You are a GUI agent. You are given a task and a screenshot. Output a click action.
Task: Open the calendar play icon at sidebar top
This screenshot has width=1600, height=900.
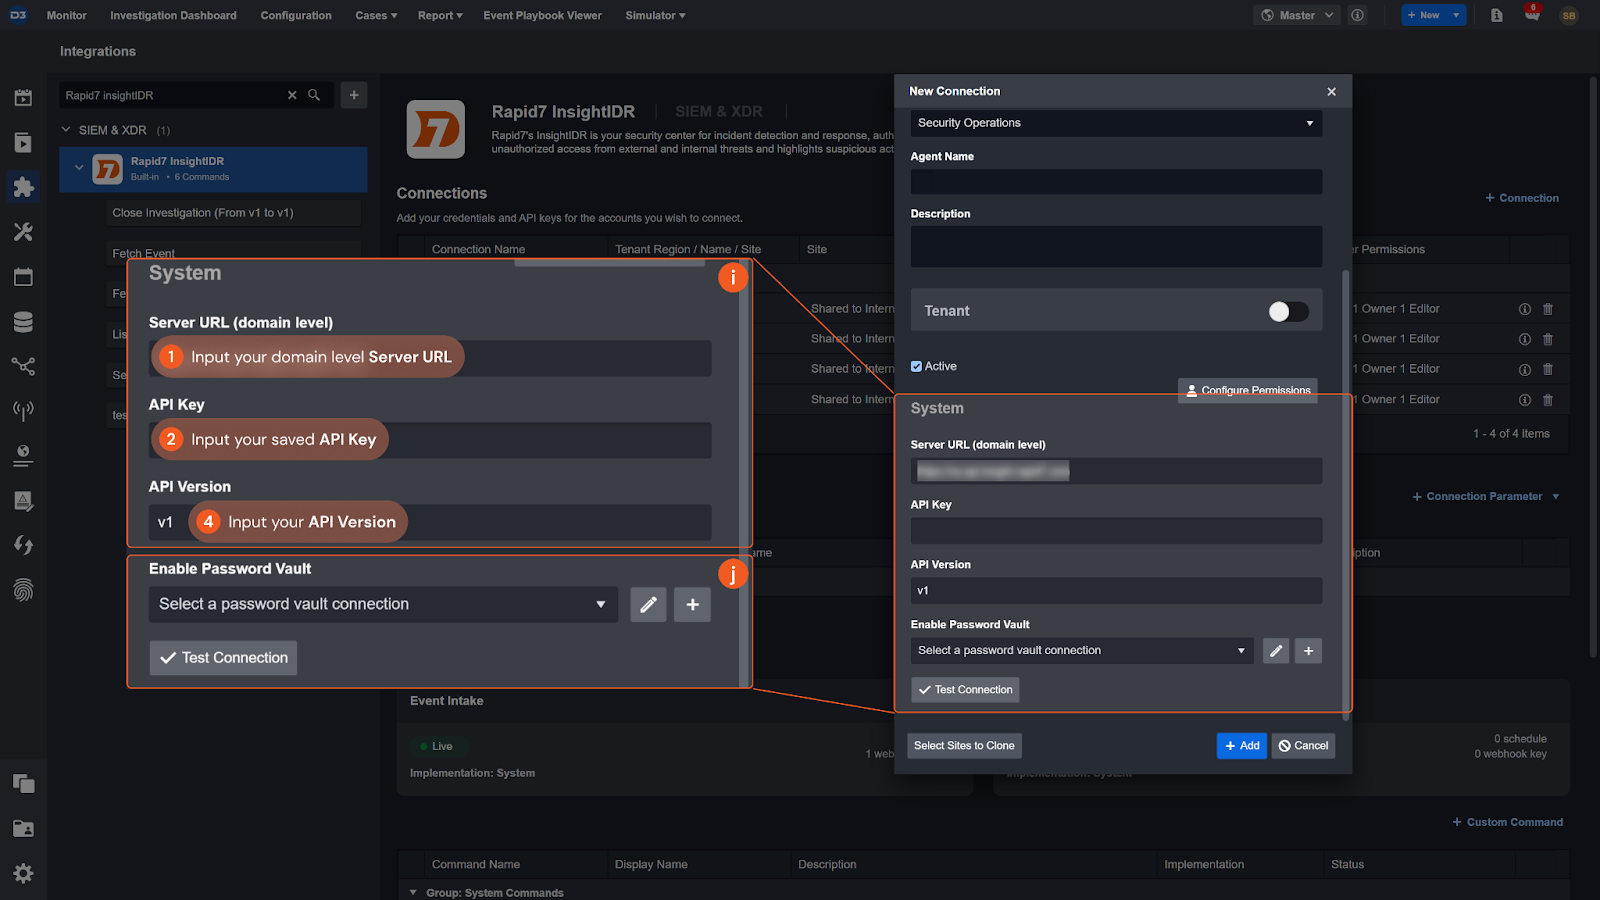(x=23, y=97)
